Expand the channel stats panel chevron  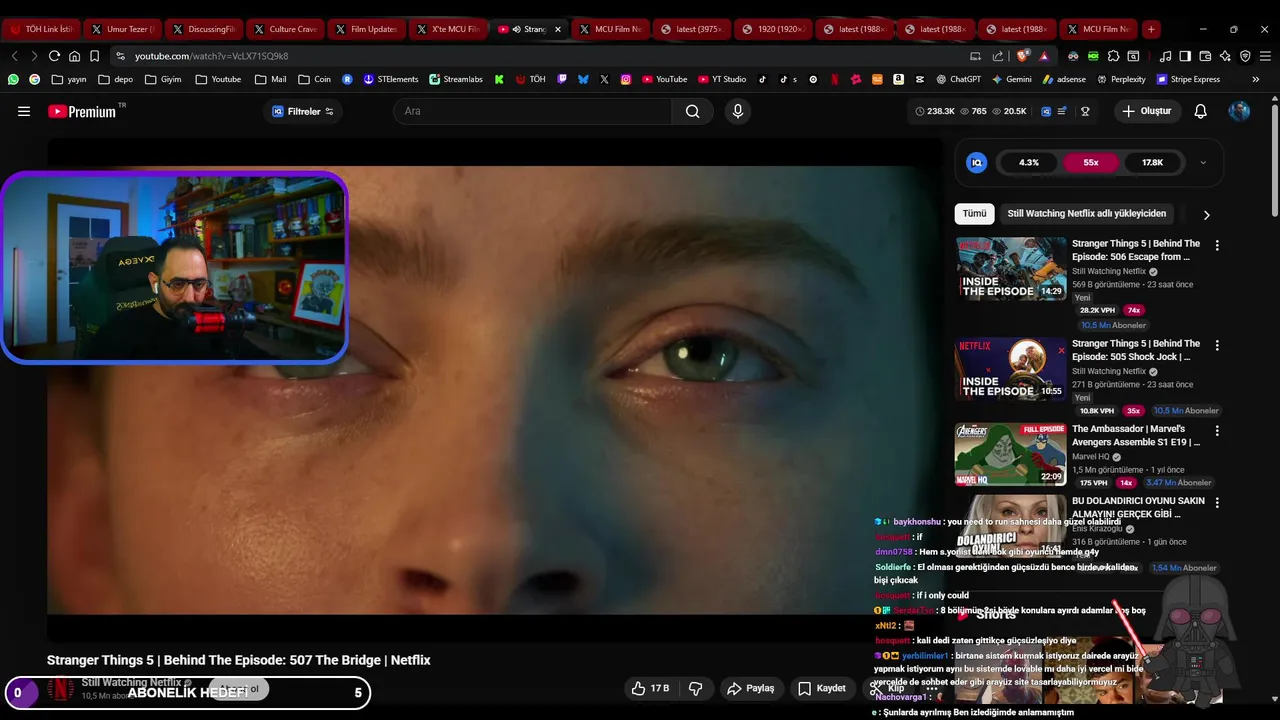1203,162
